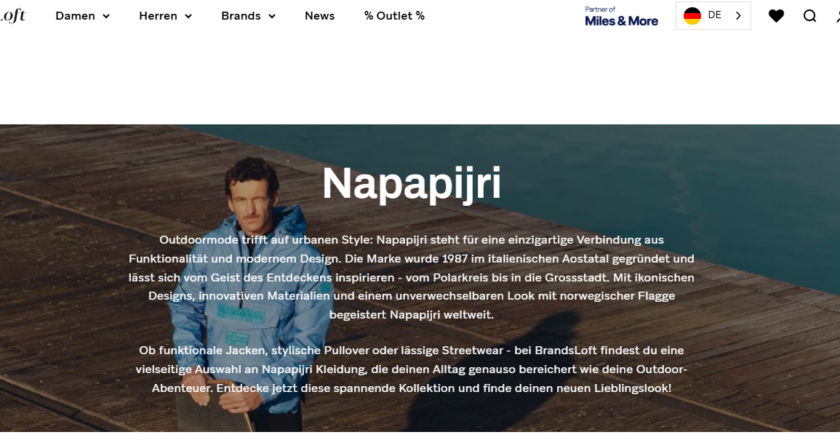Open the Brands menu item
This screenshot has height=440, width=840.
241,16
